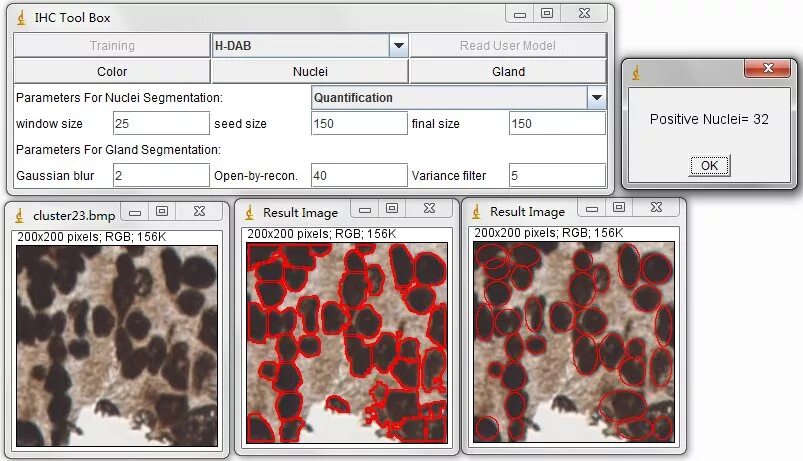This screenshot has width=803, height=461.
Task: Maximize the cluster23.bmp window
Action: point(162,212)
